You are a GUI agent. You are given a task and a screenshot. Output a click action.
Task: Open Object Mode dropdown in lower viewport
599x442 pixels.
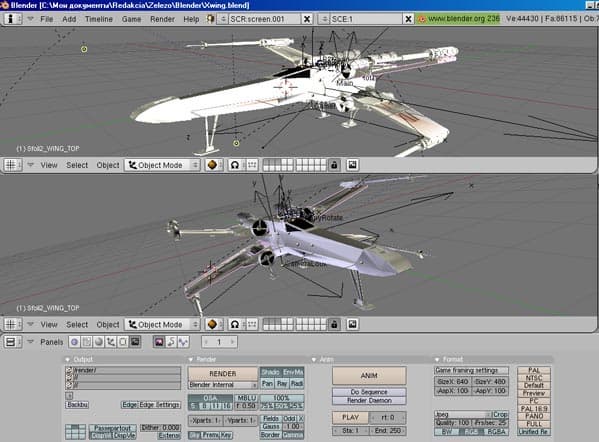(x=162, y=324)
